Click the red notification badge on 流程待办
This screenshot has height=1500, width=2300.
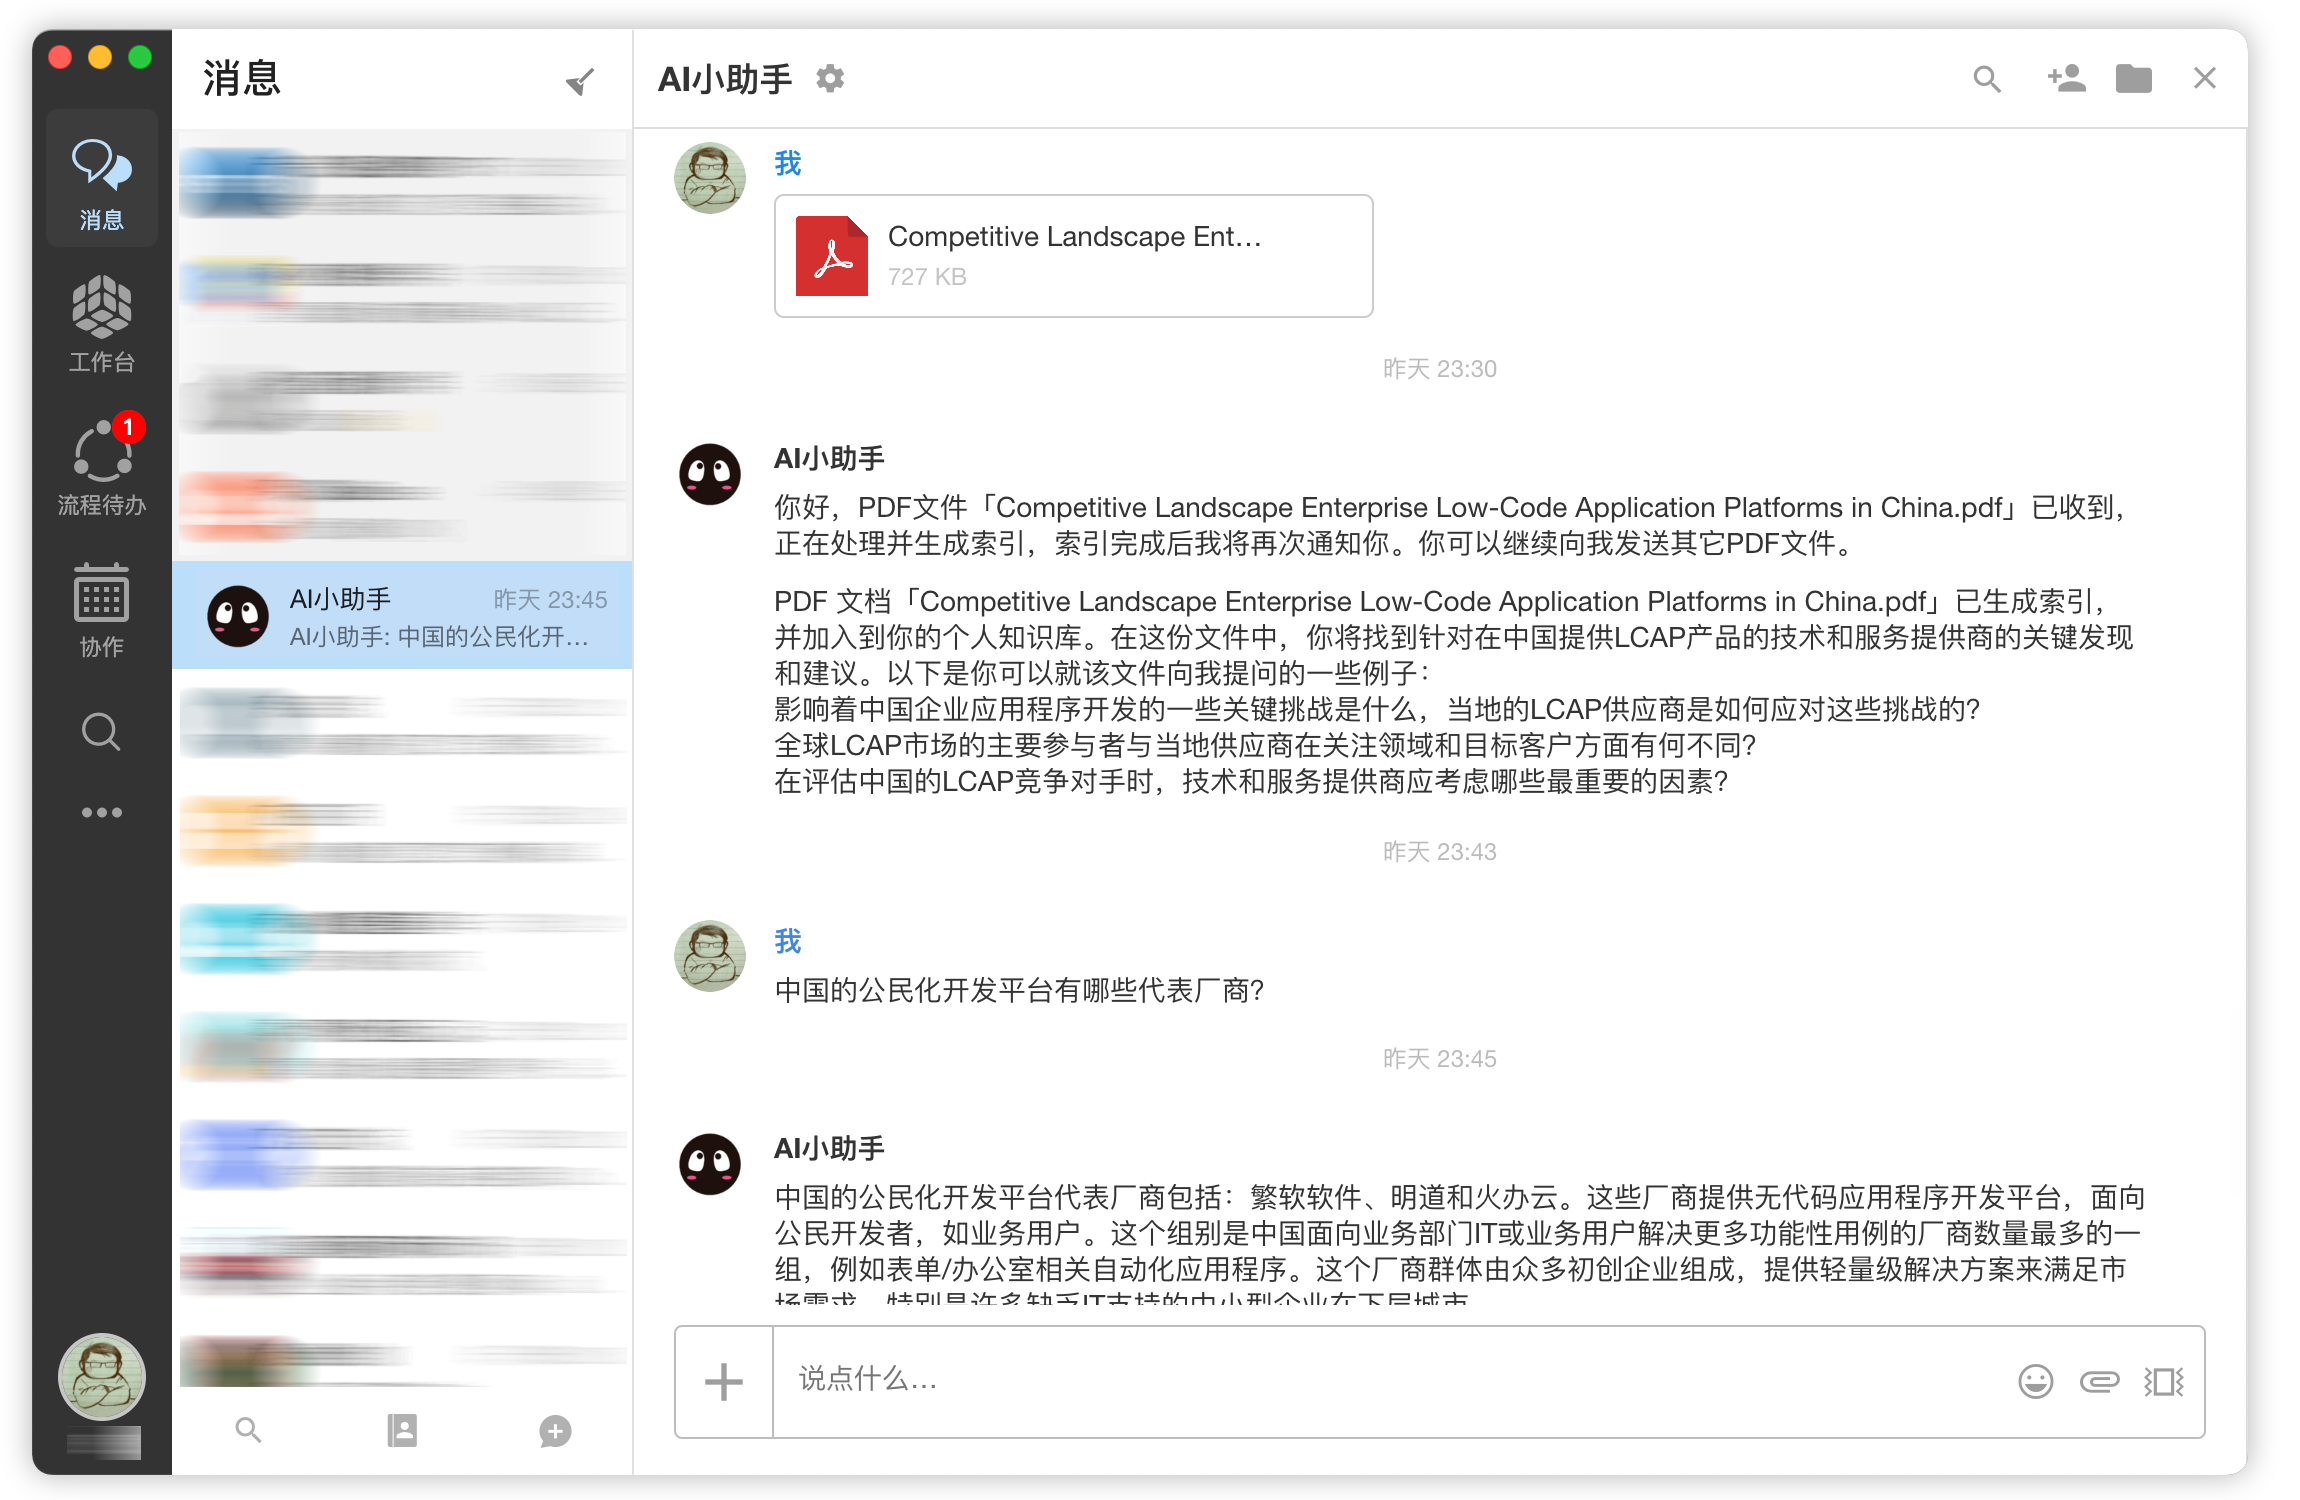pyautogui.click(x=128, y=427)
